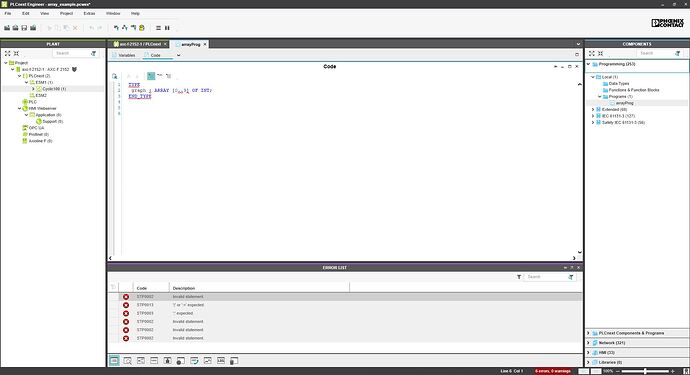
Task: Click the Description column header in Error List
Action: pos(259,288)
